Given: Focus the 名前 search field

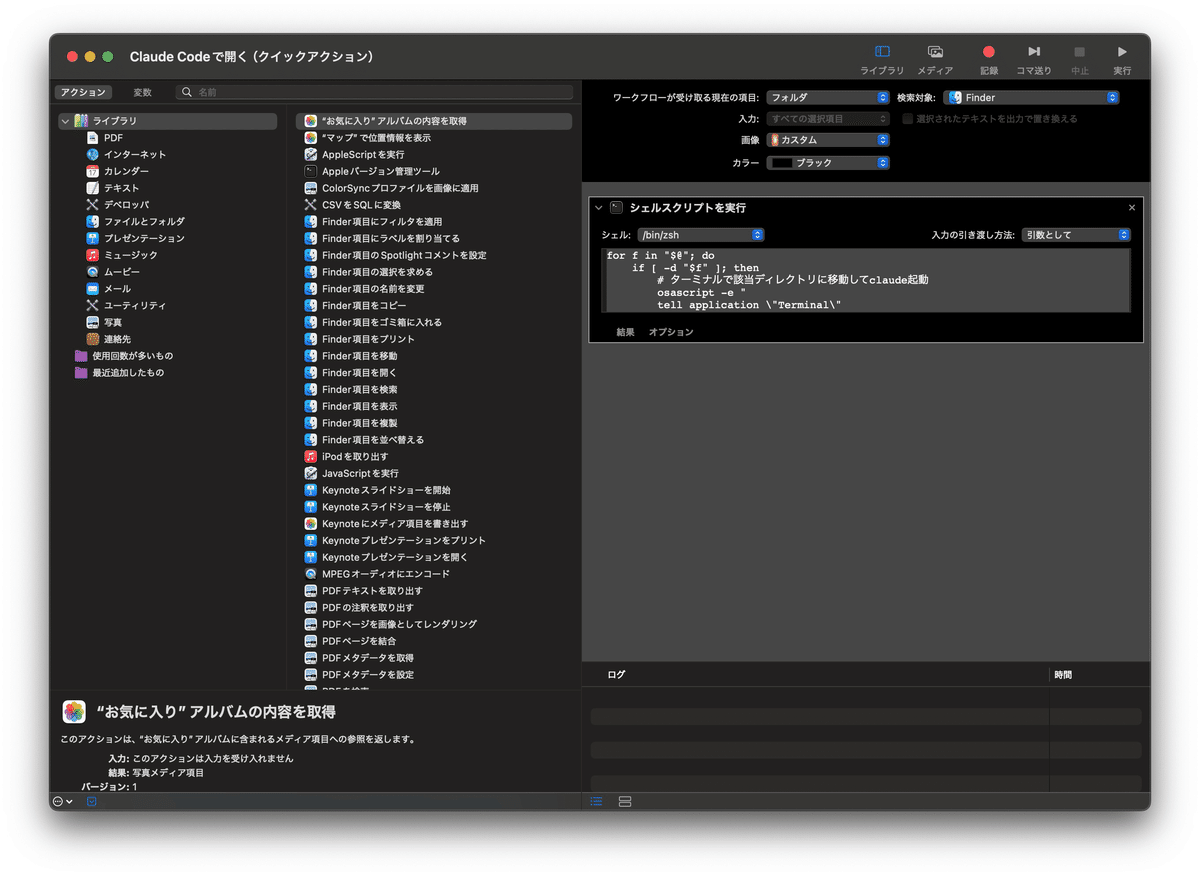Looking at the screenshot, I should tap(375, 92).
